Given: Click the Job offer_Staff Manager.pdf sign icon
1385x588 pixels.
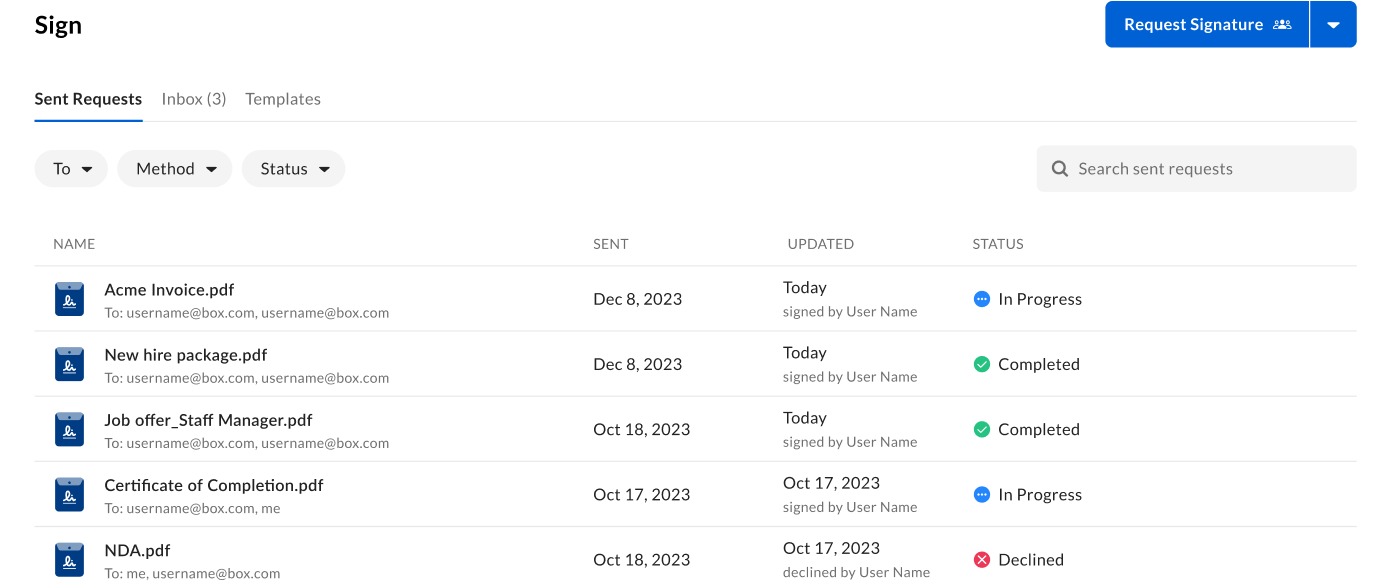Looking at the screenshot, I should [x=69, y=429].
